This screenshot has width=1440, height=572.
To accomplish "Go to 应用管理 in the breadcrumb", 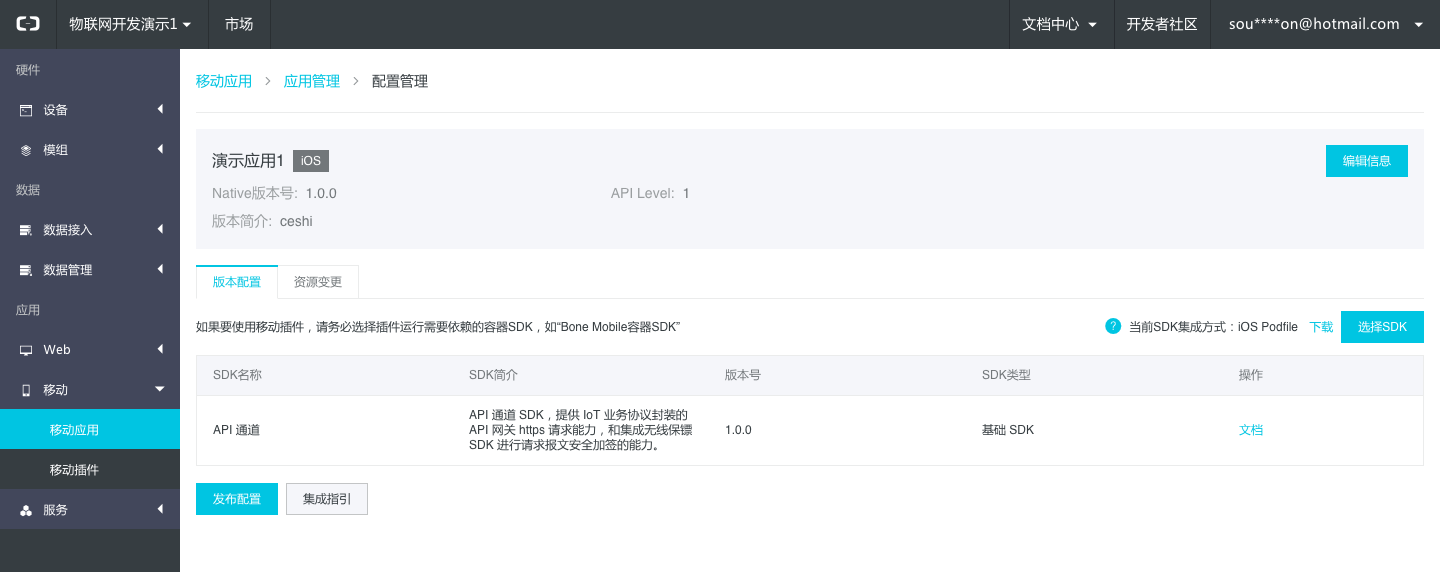I will click(x=312, y=81).
